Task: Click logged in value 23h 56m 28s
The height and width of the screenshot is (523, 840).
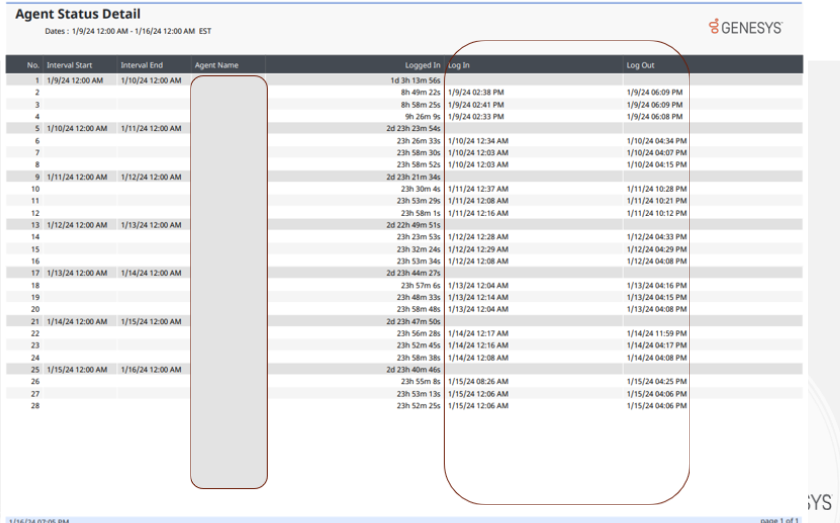Action: pyautogui.click(x=418, y=333)
